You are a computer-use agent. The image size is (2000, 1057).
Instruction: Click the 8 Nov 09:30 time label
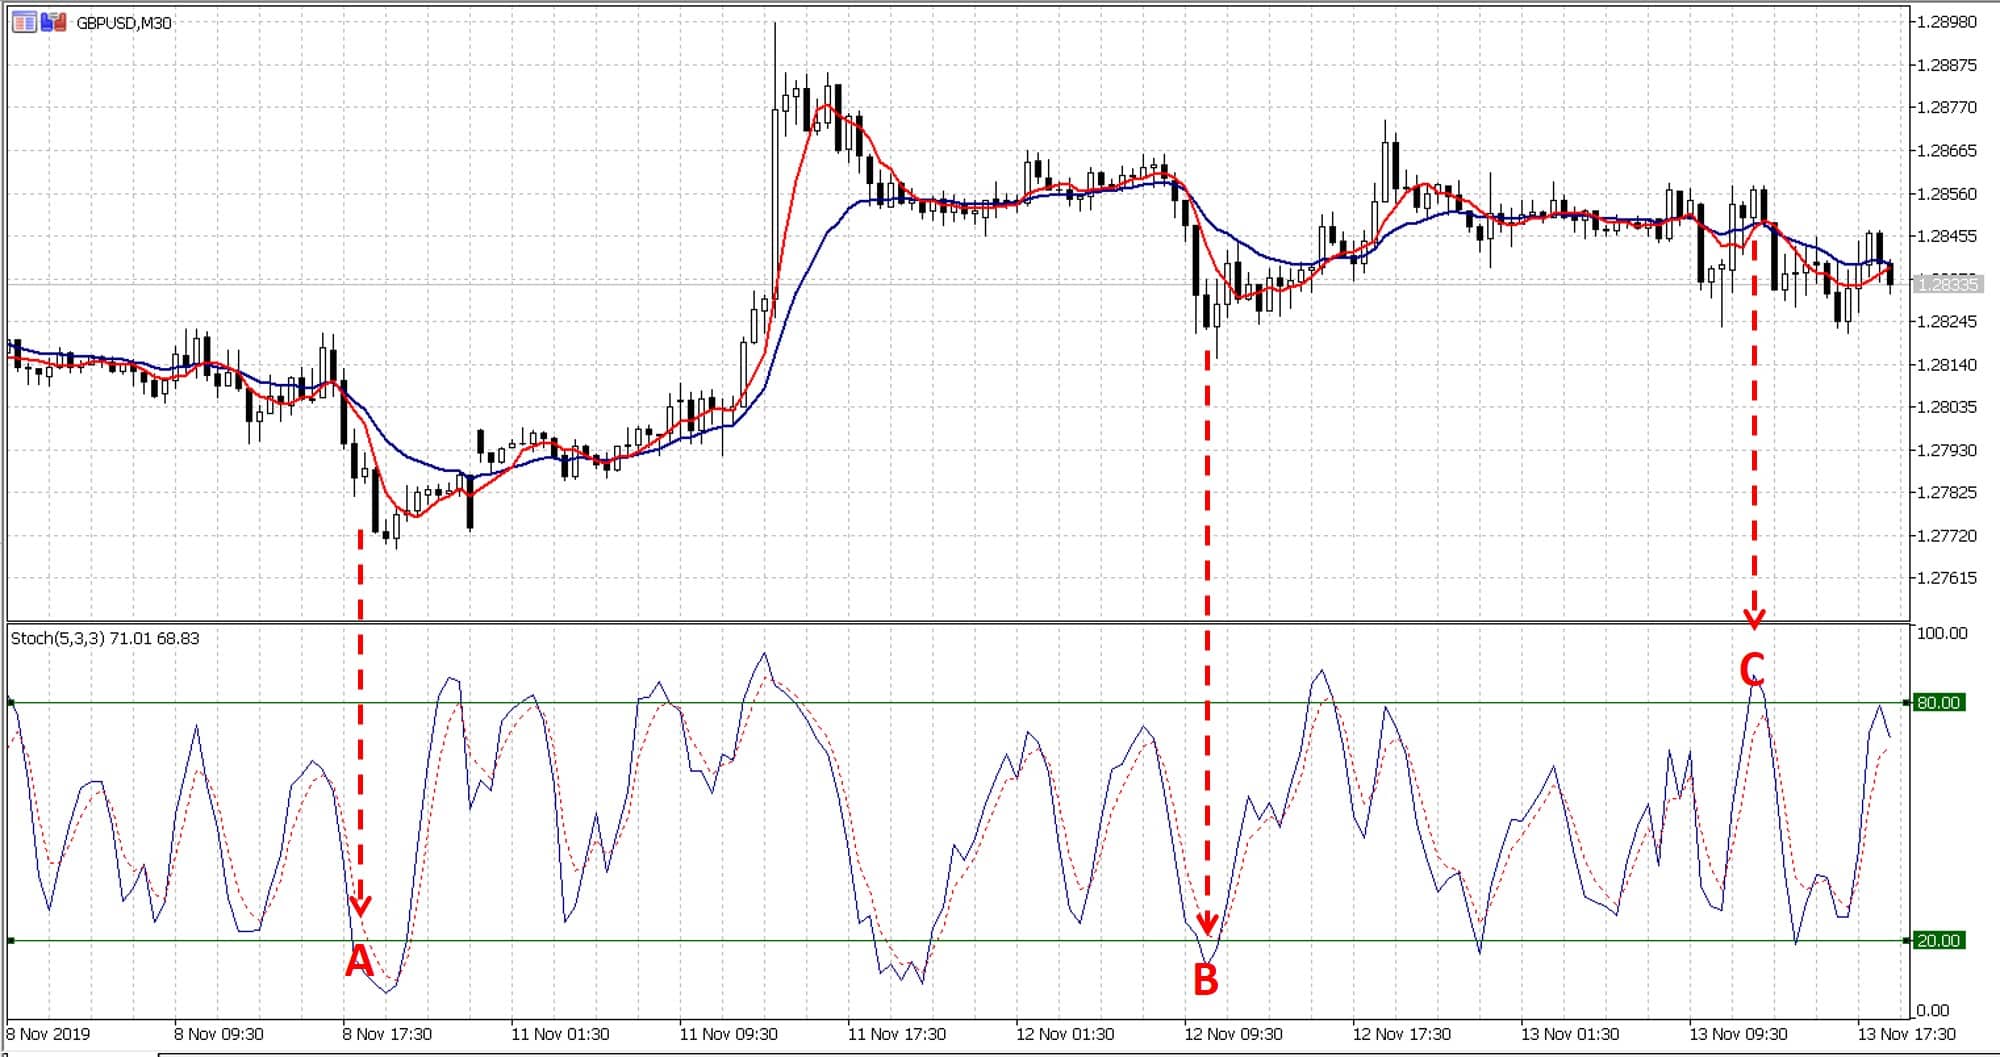point(218,1034)
